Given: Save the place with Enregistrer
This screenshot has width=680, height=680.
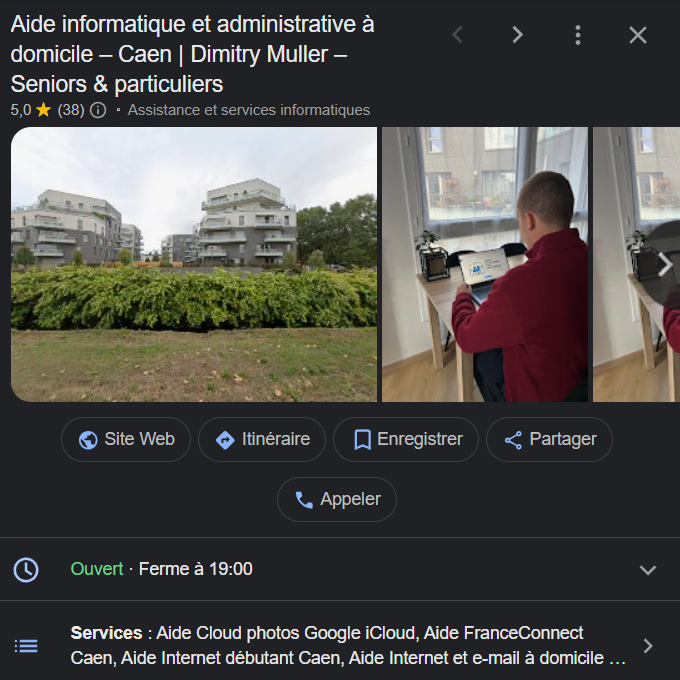Looking at the screenshot, I should [406, 439].
